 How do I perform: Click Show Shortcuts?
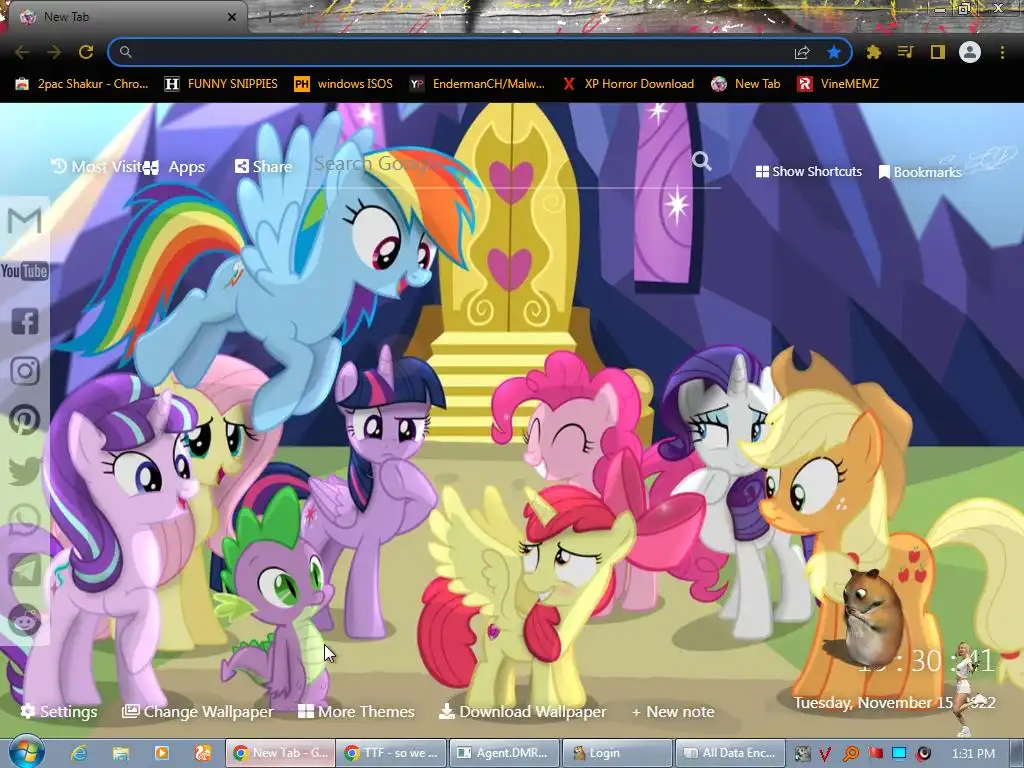point(808,172)
